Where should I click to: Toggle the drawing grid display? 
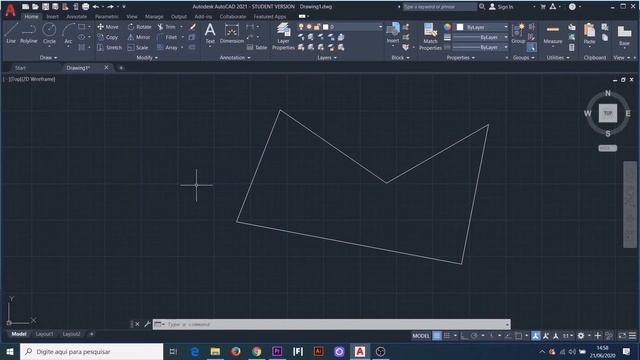pyautogui.click(x=437, y=336)
